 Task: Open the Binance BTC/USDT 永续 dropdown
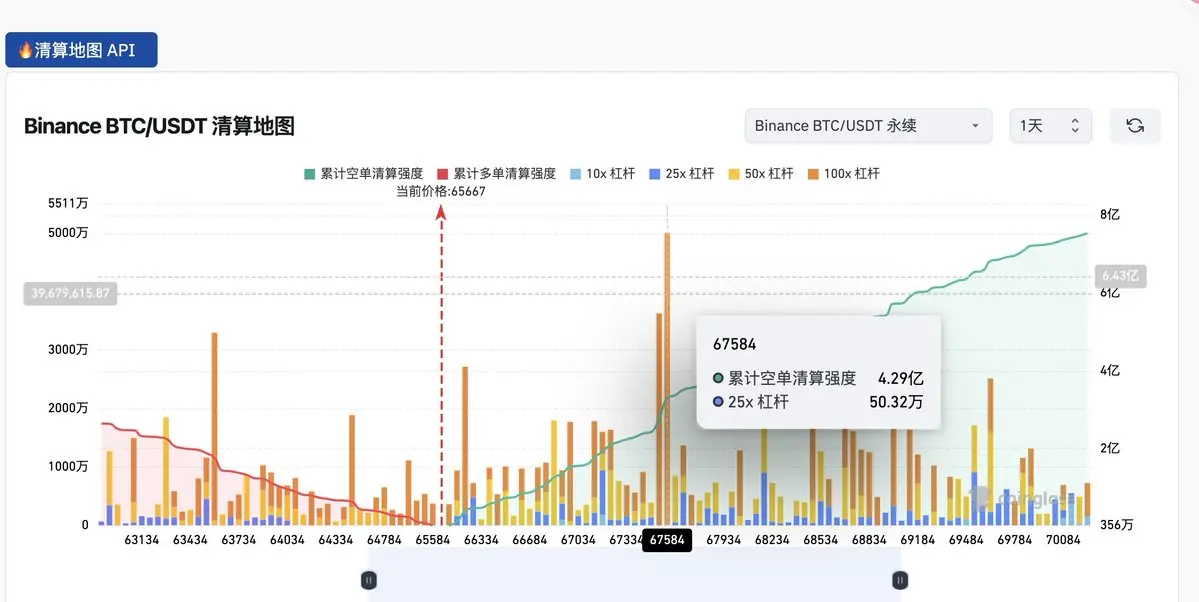click(869, 125)
